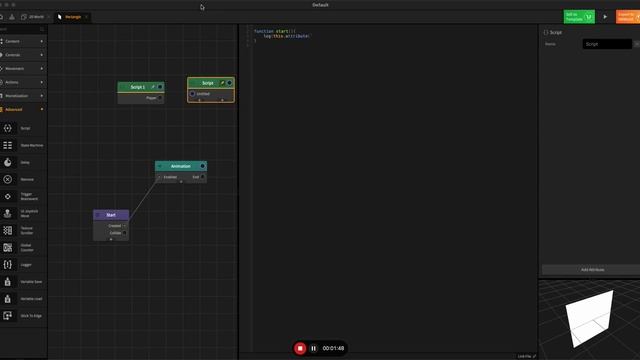This screenshot has width=640, height=360.
Task: Click the orange Export button
Action: click(x=628, y=17)
